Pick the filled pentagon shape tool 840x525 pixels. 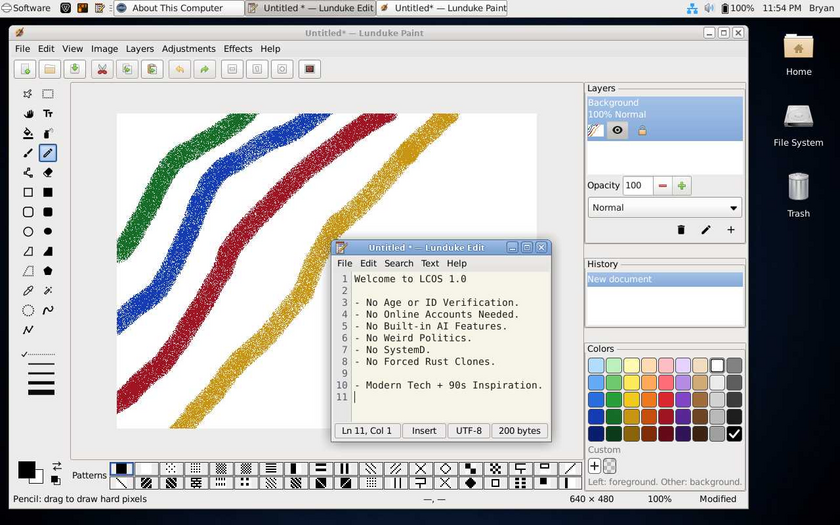point(48,271)
